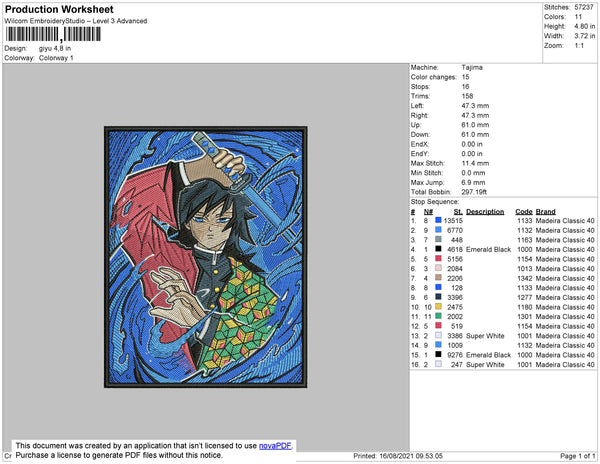
Task: Click the stitch count '1009' in row 14
Action: pos(455,345)
